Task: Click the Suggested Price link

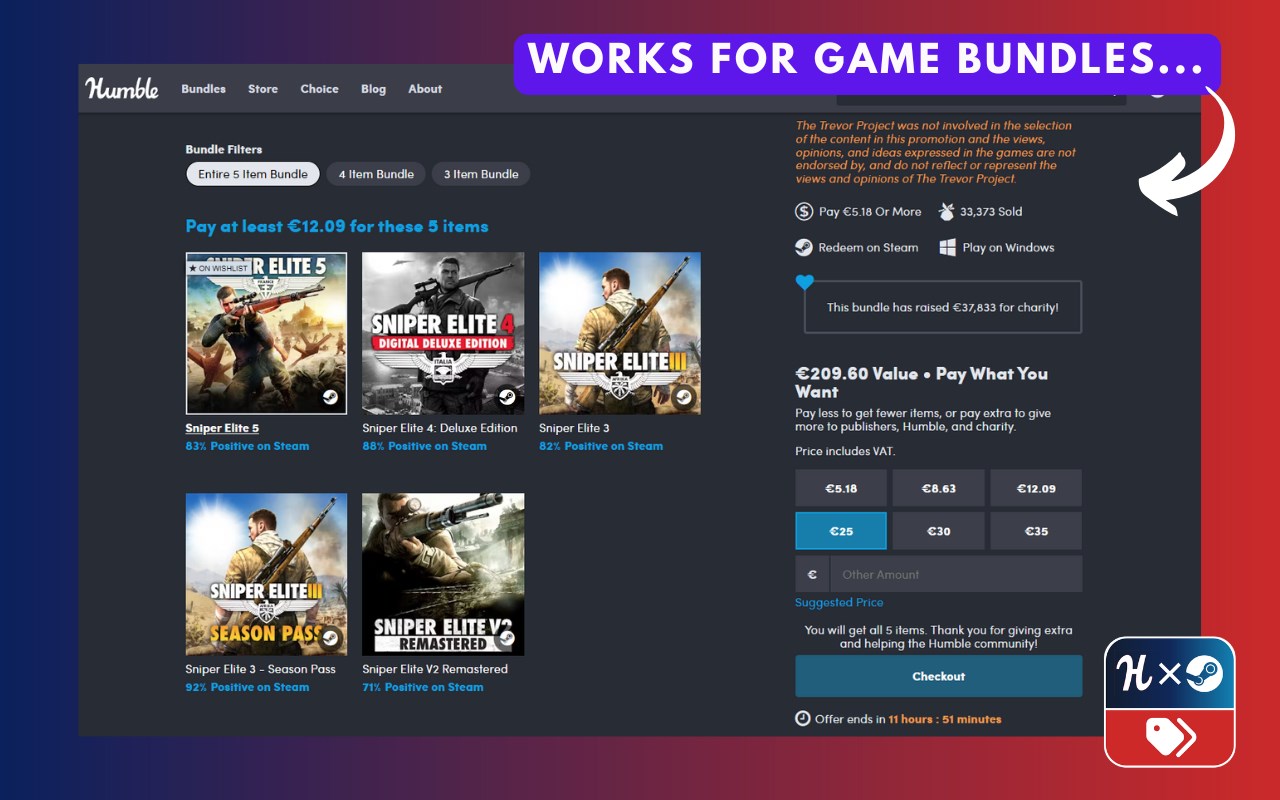Action: point(839,603)
